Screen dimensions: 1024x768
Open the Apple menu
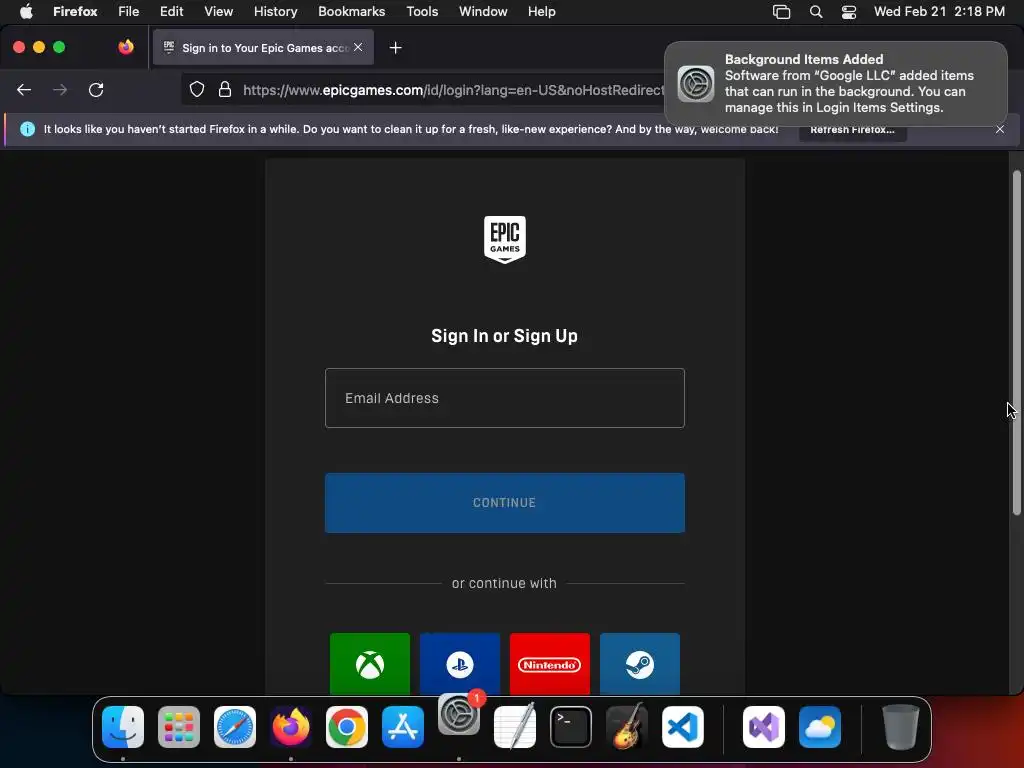point(26,12)
